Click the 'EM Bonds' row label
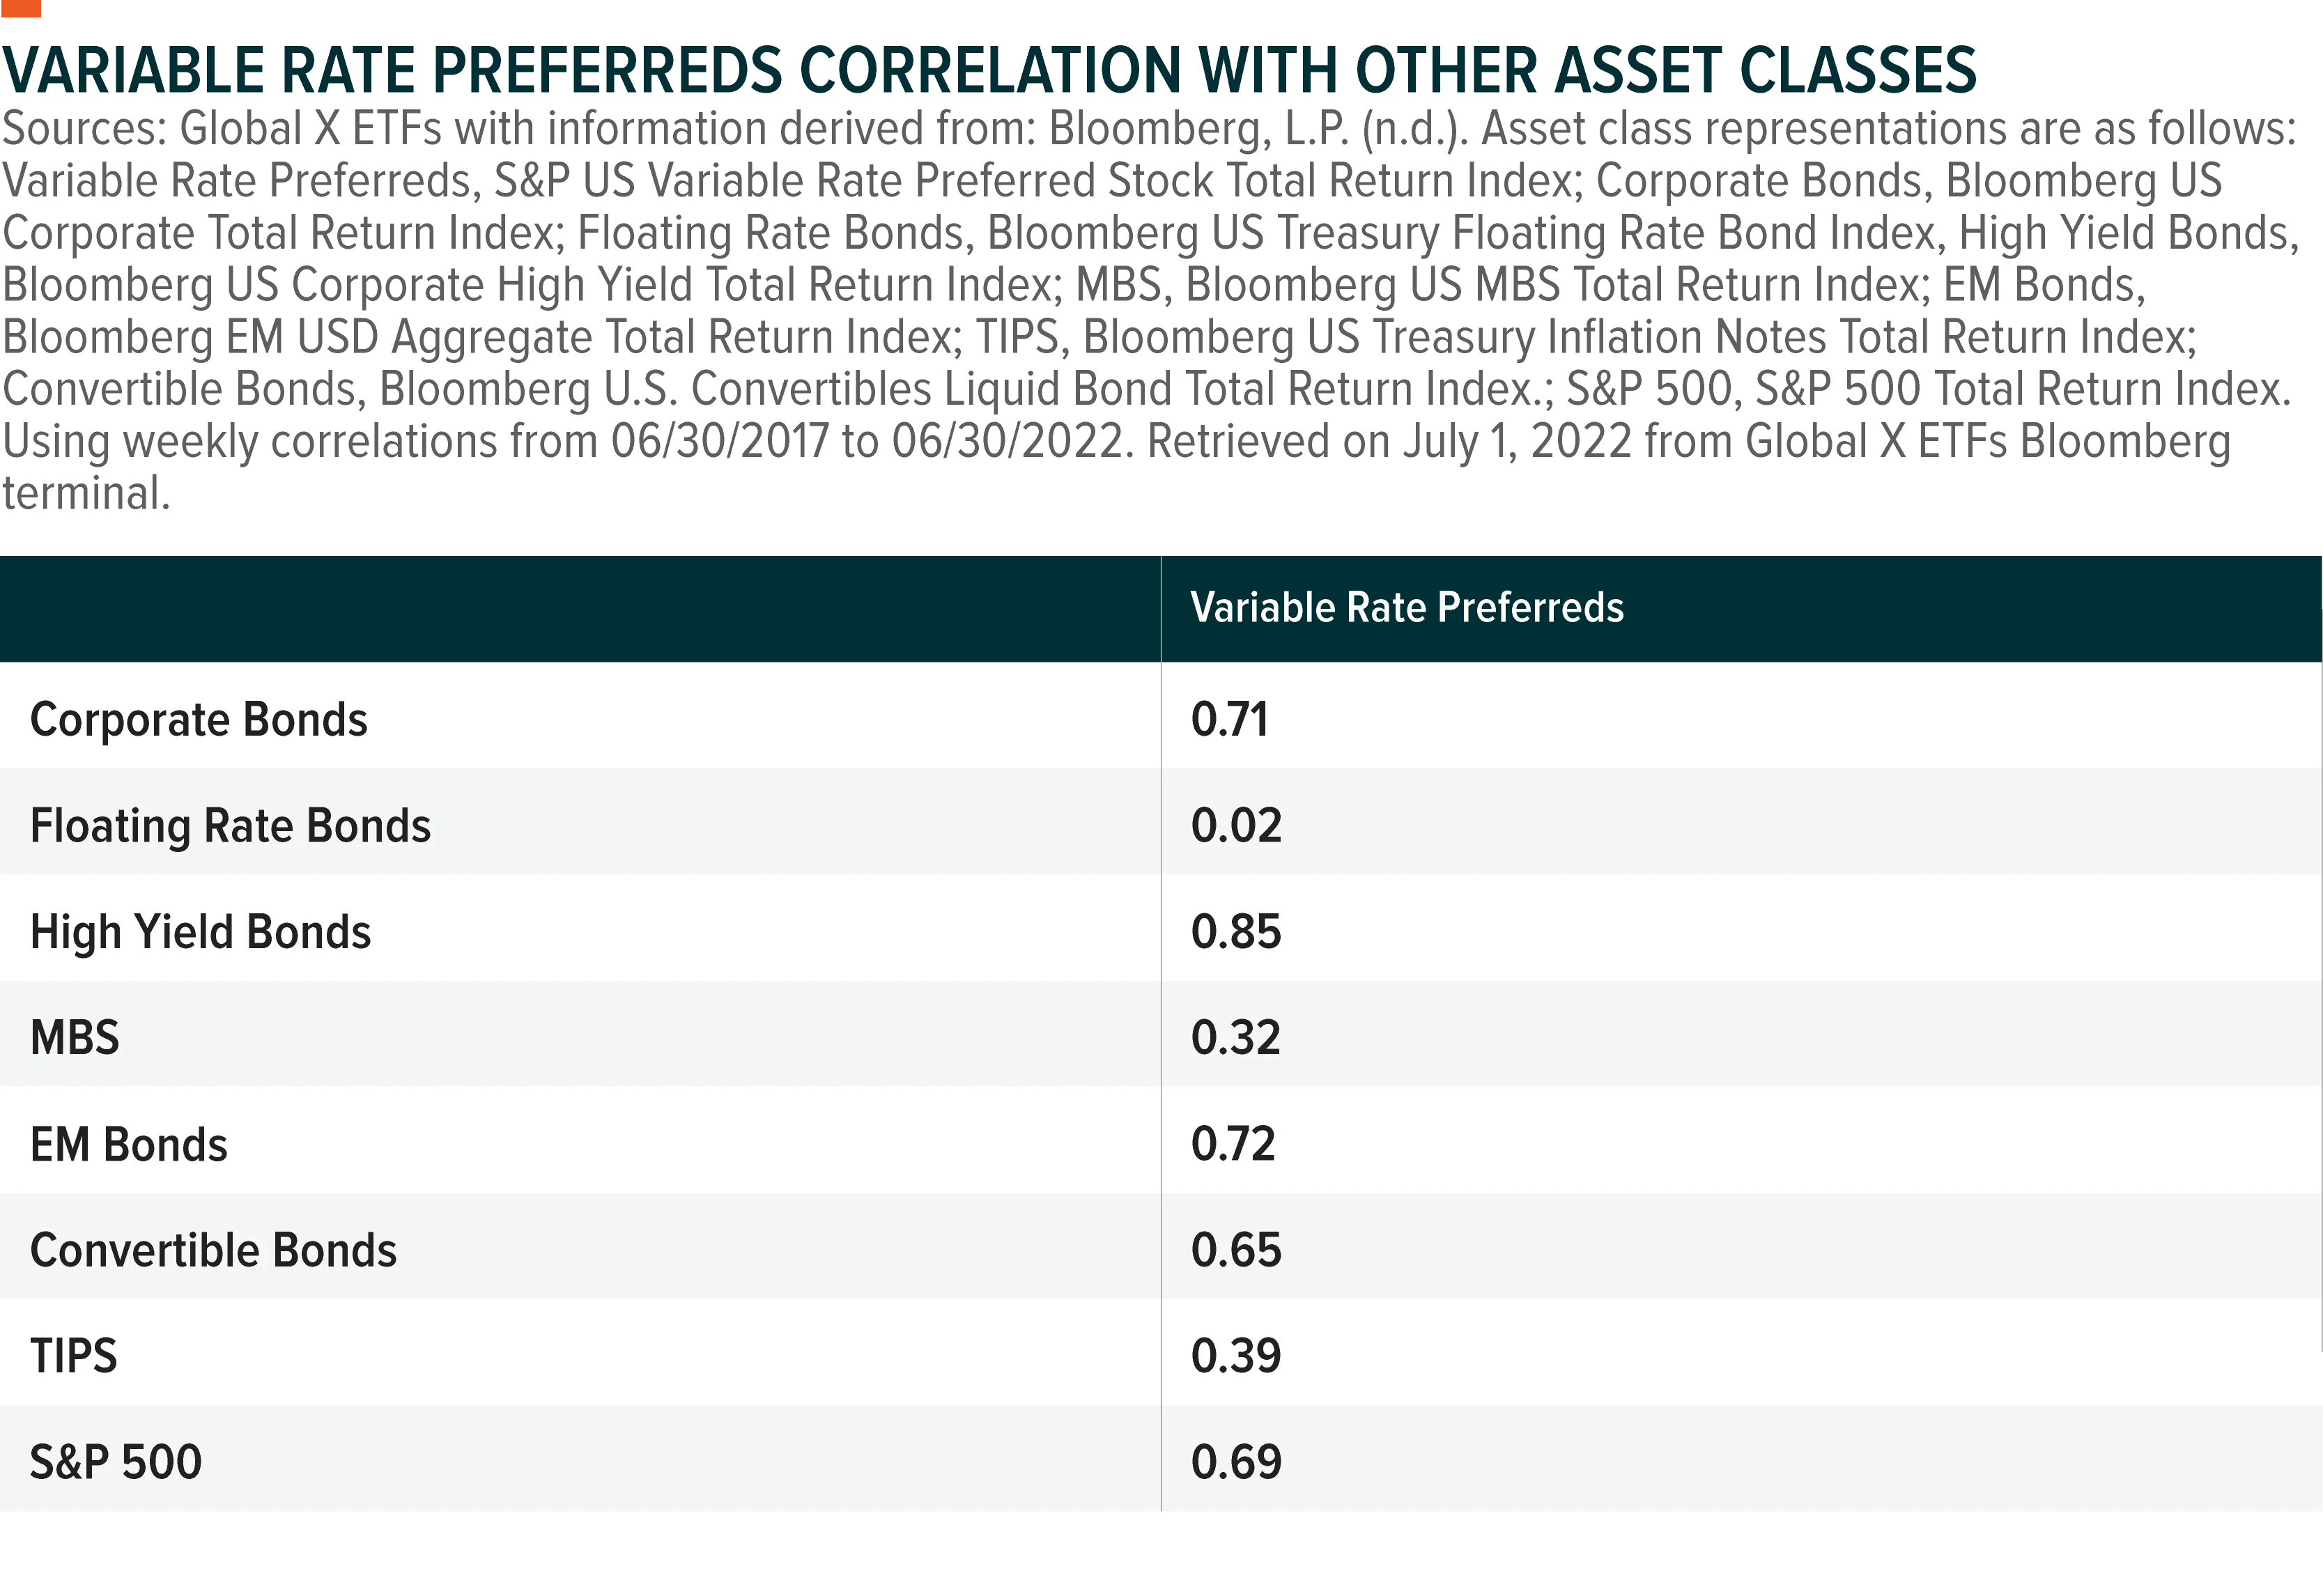Image resolution: width=2323 pixels, height=1596 pixels. point(129,1145)
